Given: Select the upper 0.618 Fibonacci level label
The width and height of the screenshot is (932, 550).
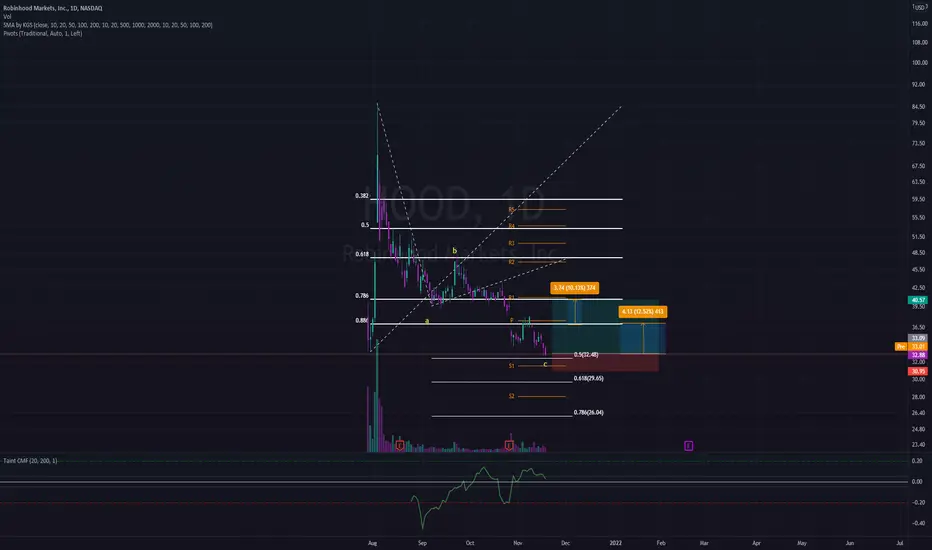Looking at the screenshot, I should click(x=361, y=254).
